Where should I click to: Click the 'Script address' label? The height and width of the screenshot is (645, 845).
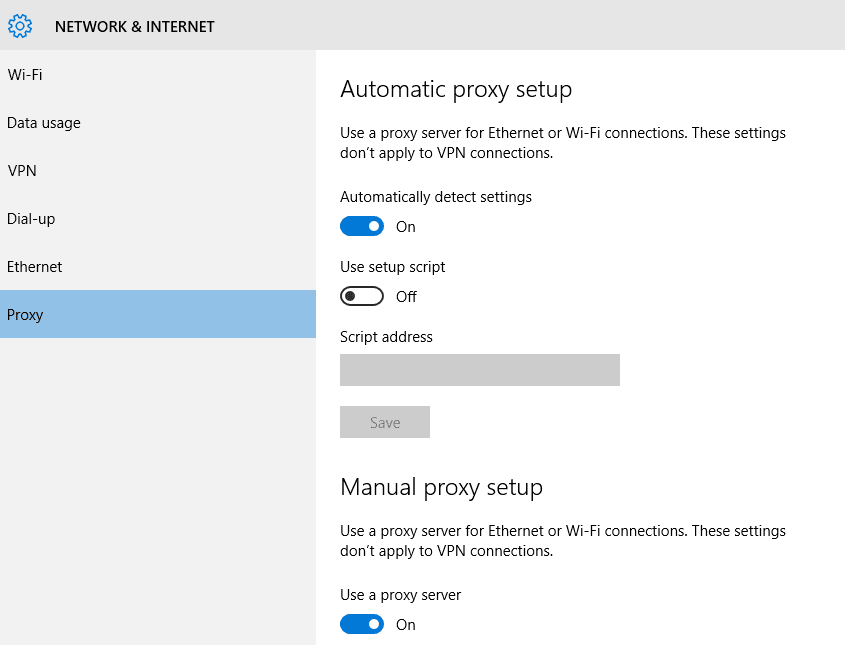pos(386,337)
